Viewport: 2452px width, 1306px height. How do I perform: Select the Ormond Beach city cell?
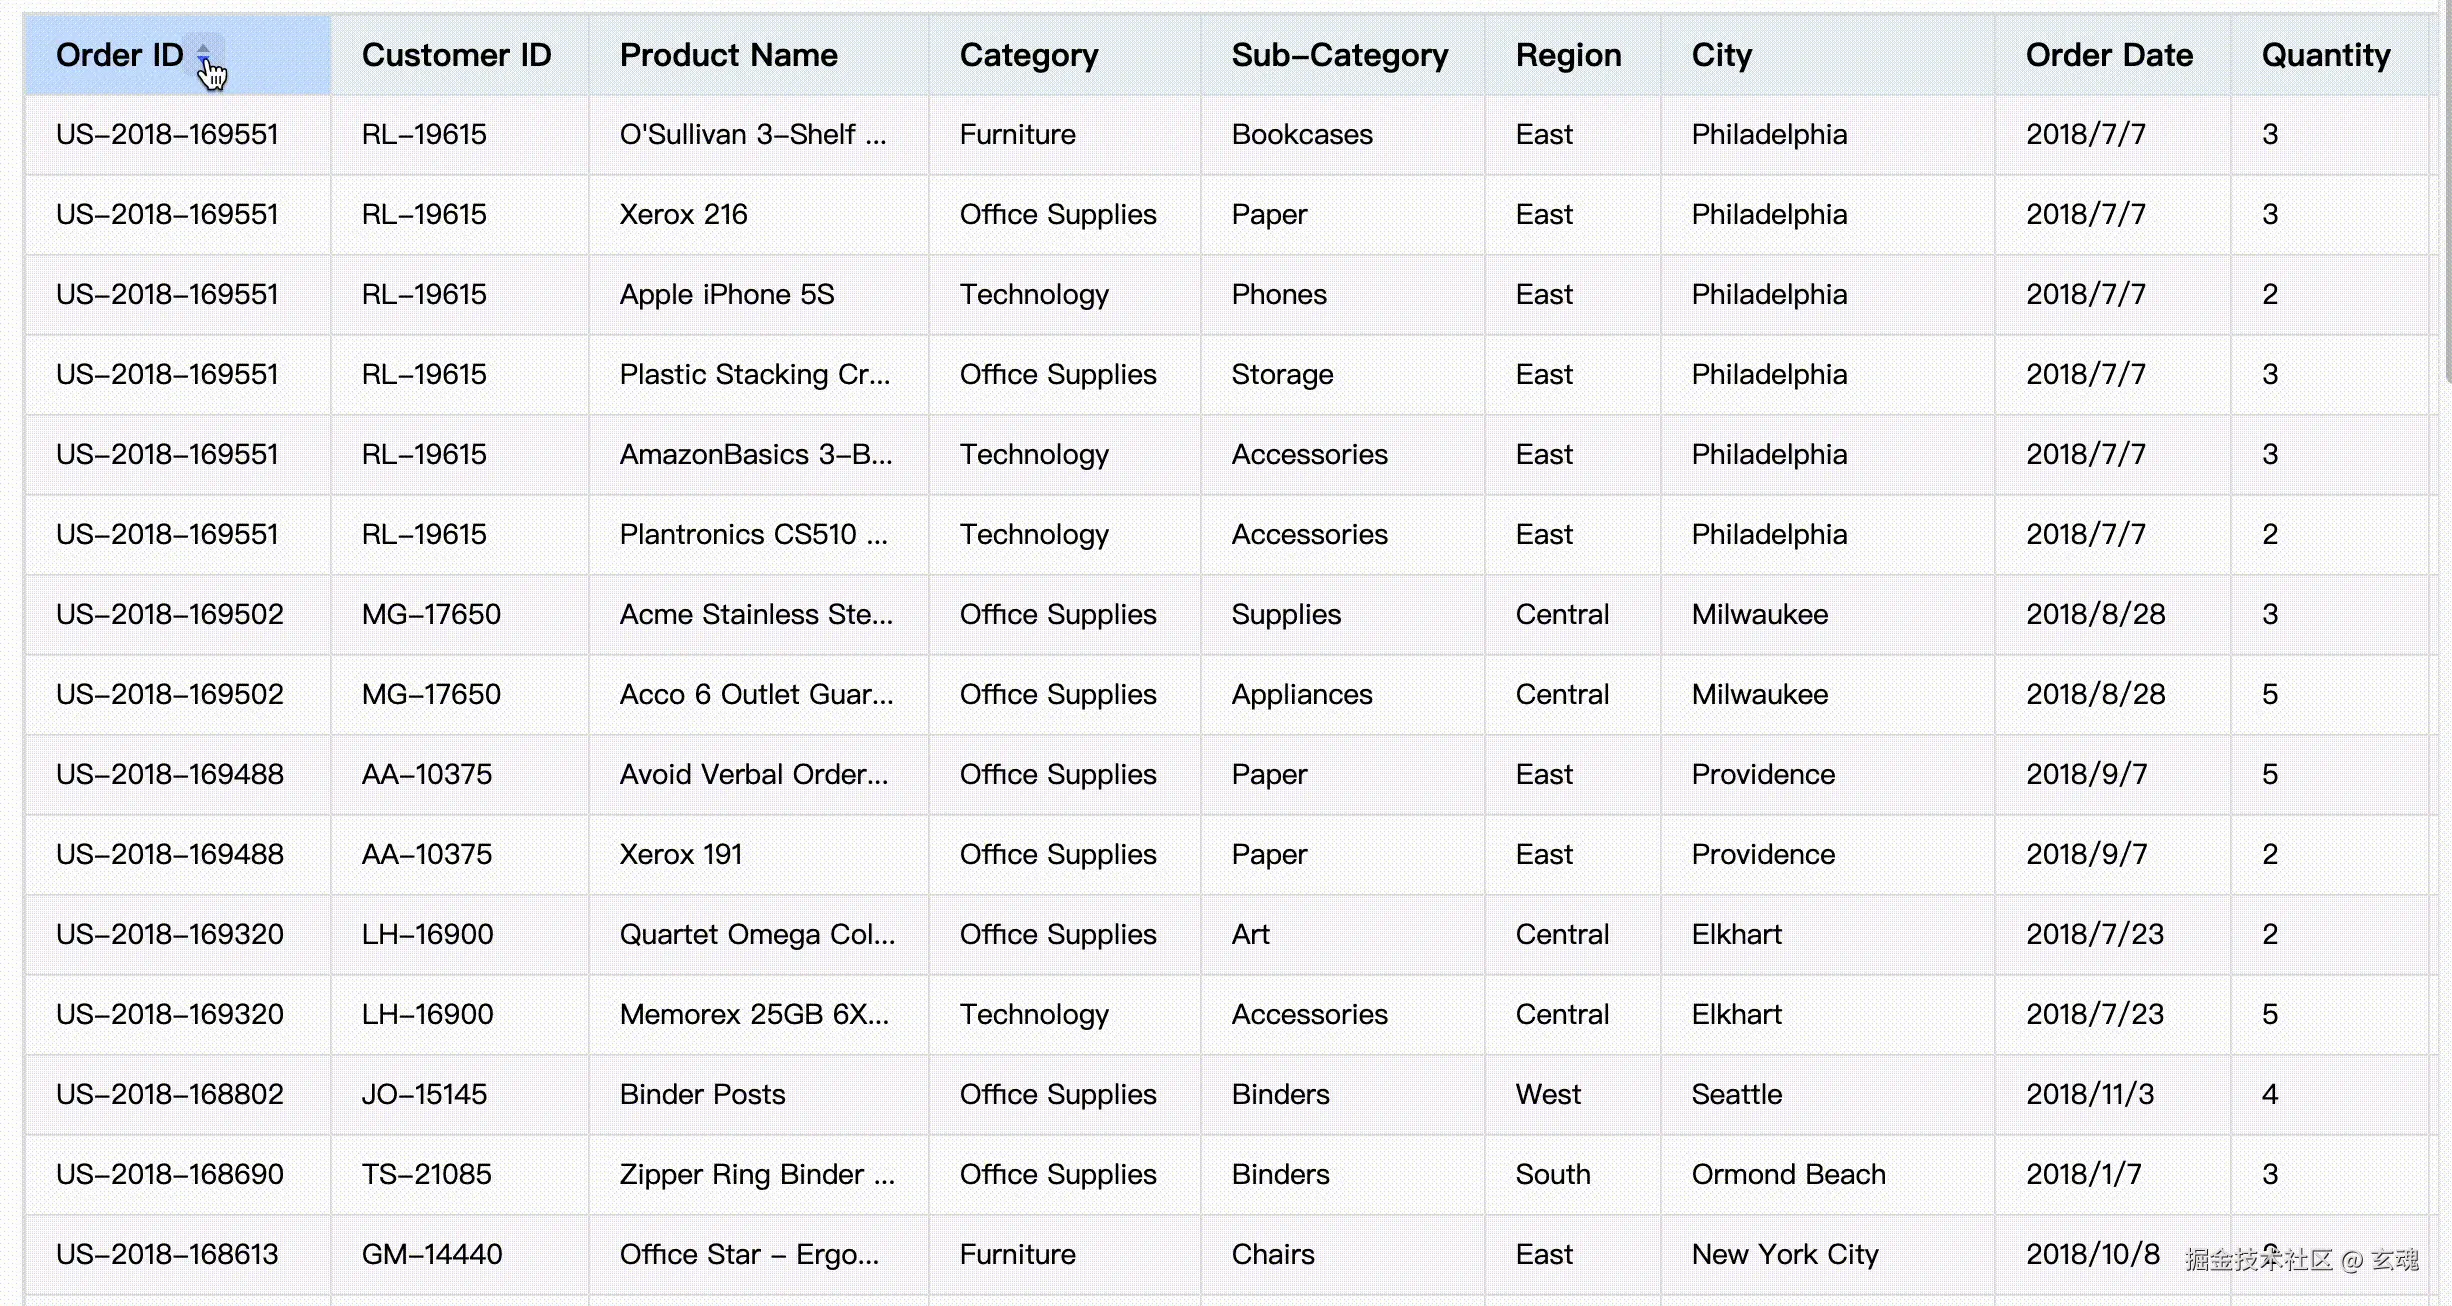coord(1788,1174)
